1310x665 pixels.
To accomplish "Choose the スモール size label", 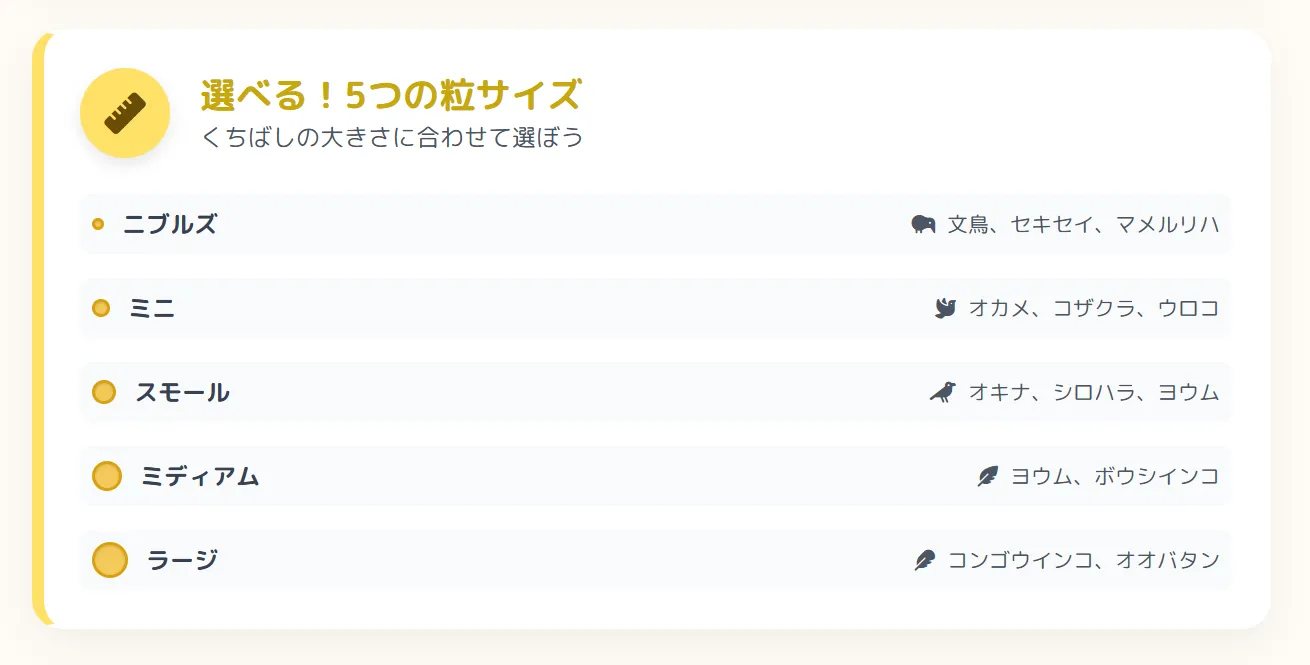I will click(183, 392).
